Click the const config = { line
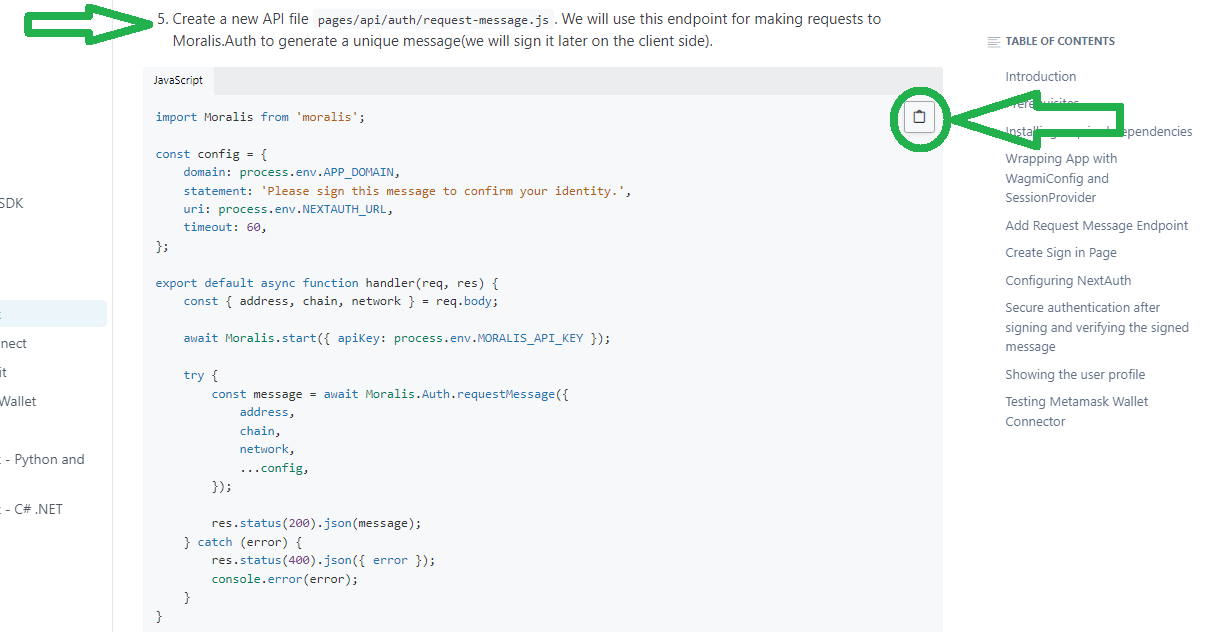The height and width of the screenshot is (632, 1213). 211,154
